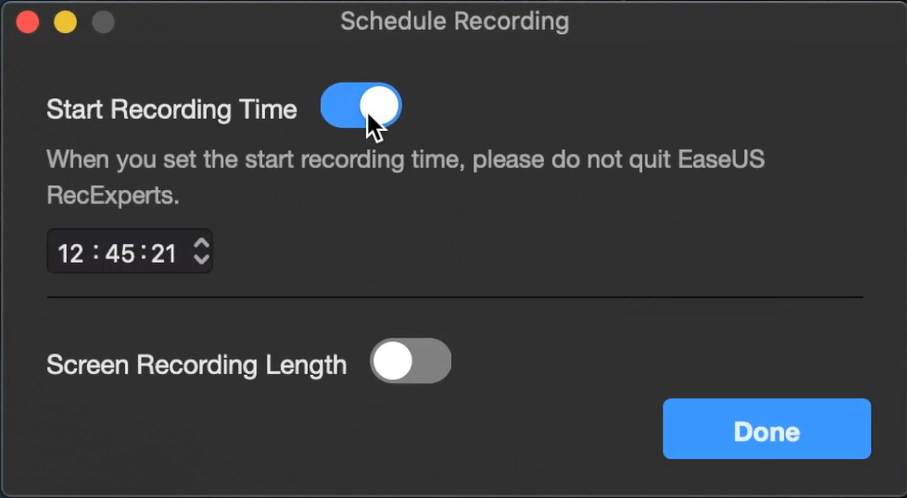Click the EaseUS RecExperts warning text
The image size is (907, 498).
click(405, 177)
